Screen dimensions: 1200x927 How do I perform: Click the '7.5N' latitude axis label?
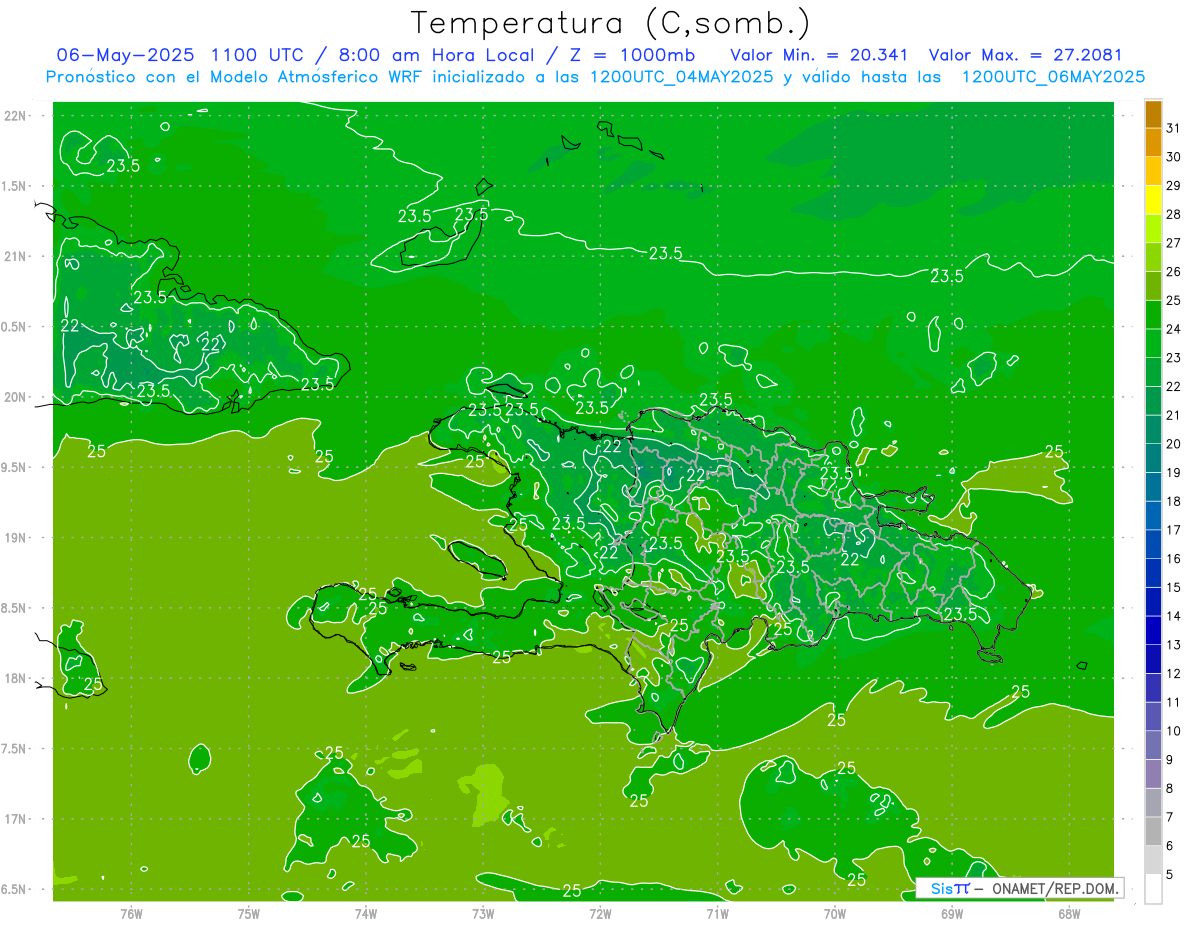click(14, 749)
